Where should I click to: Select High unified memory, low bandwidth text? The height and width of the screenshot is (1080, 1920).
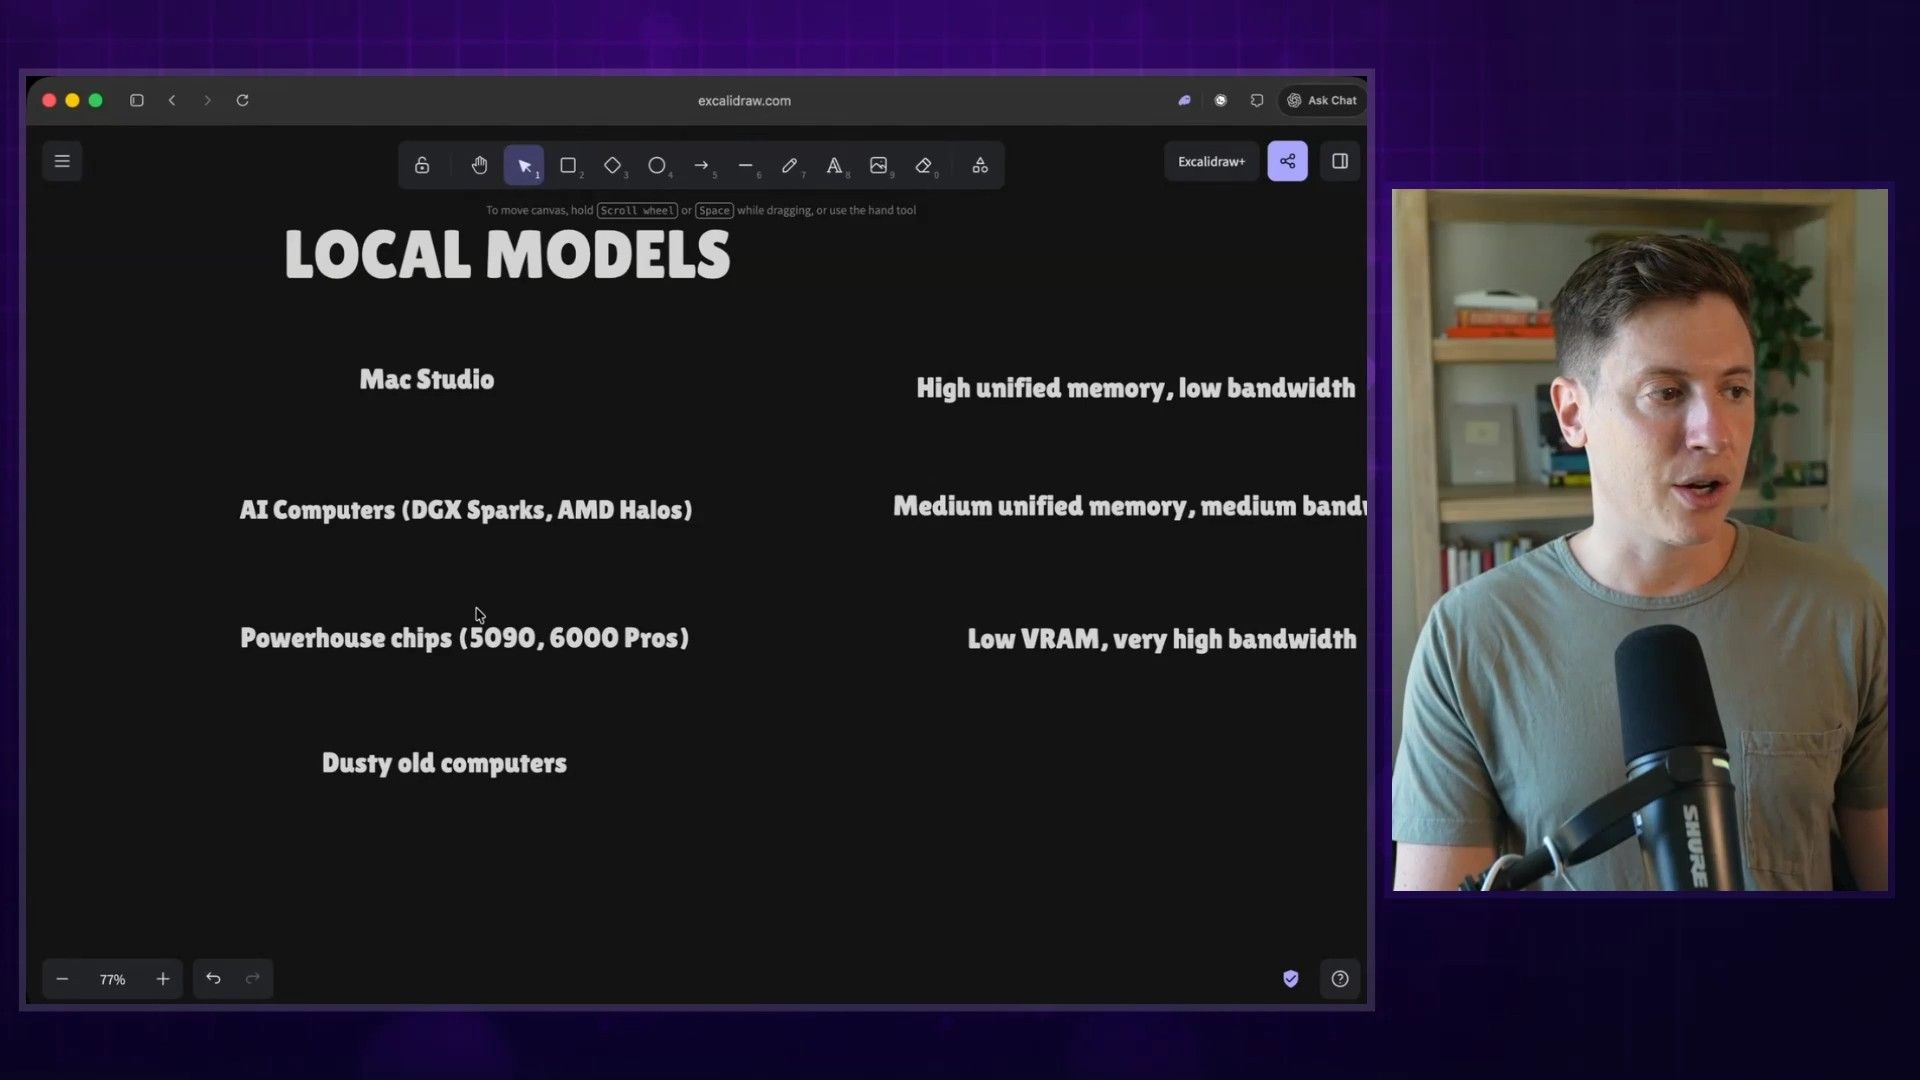coord(1136,388)
